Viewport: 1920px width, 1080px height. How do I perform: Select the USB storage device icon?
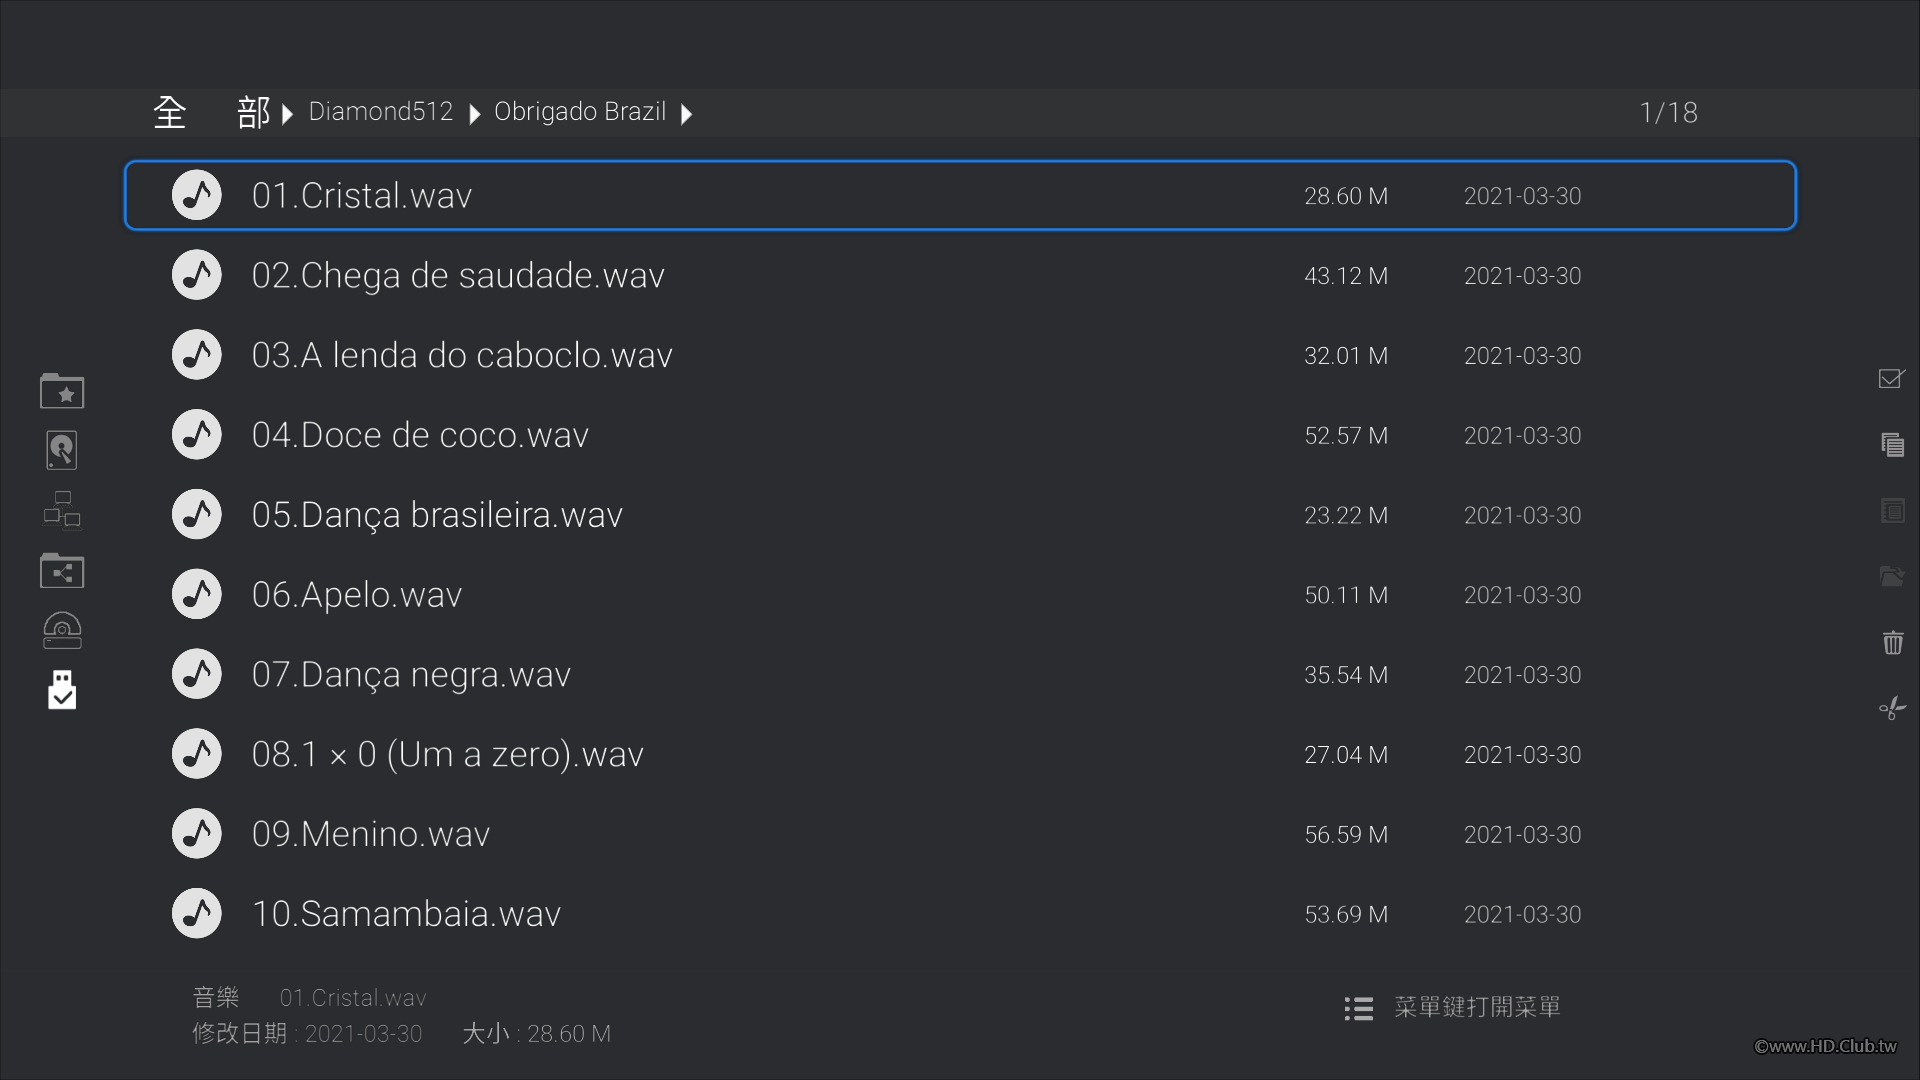tap(62, 690)
